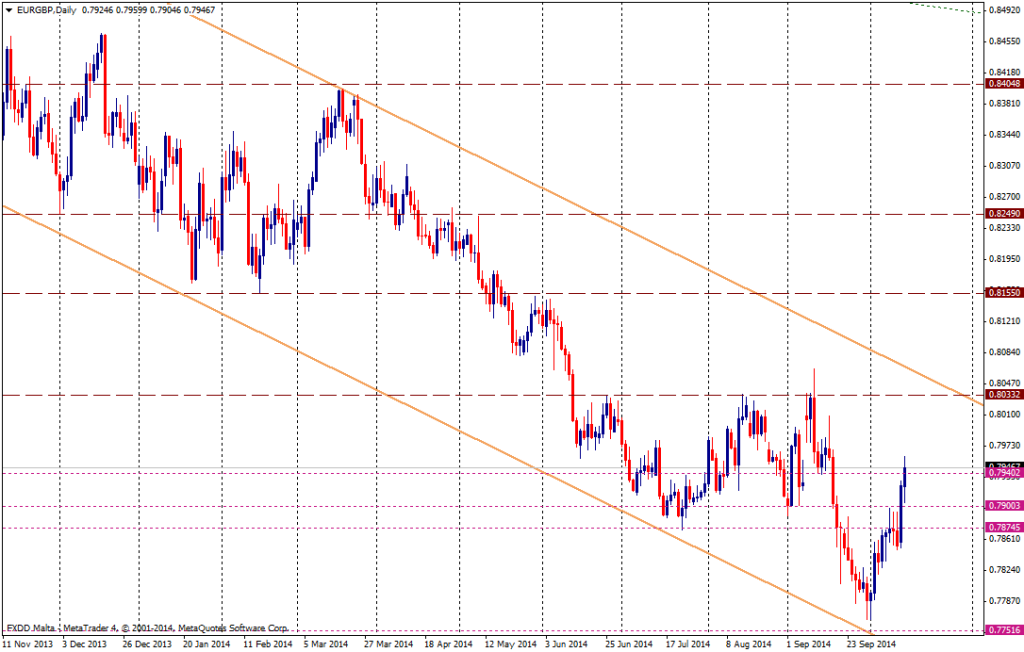Click the 0.80332 resistance price label
1024x652 pixels.
[1004, 395]
